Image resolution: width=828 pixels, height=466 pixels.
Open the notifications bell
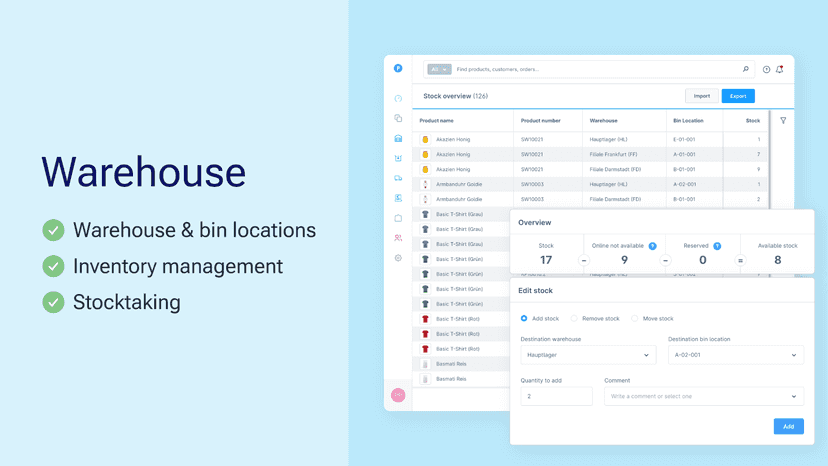(779, 69)
